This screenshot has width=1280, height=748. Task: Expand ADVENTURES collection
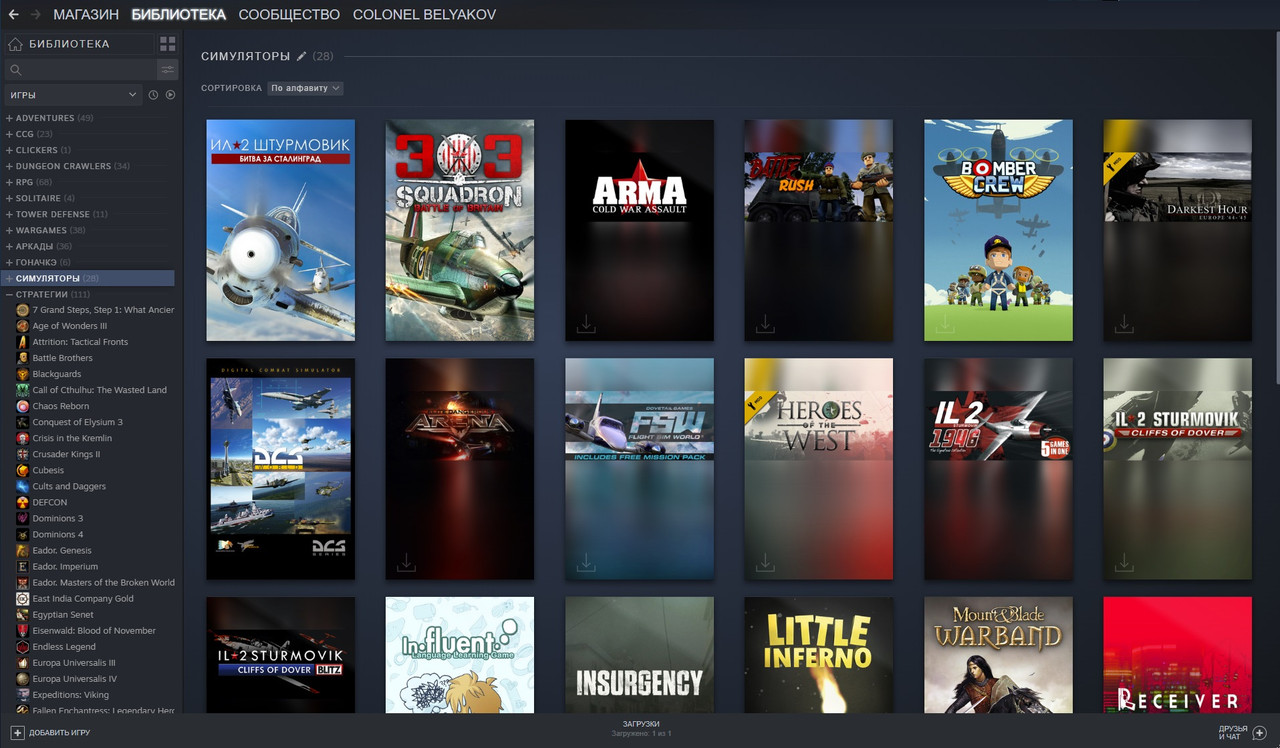tap(9, 118)
